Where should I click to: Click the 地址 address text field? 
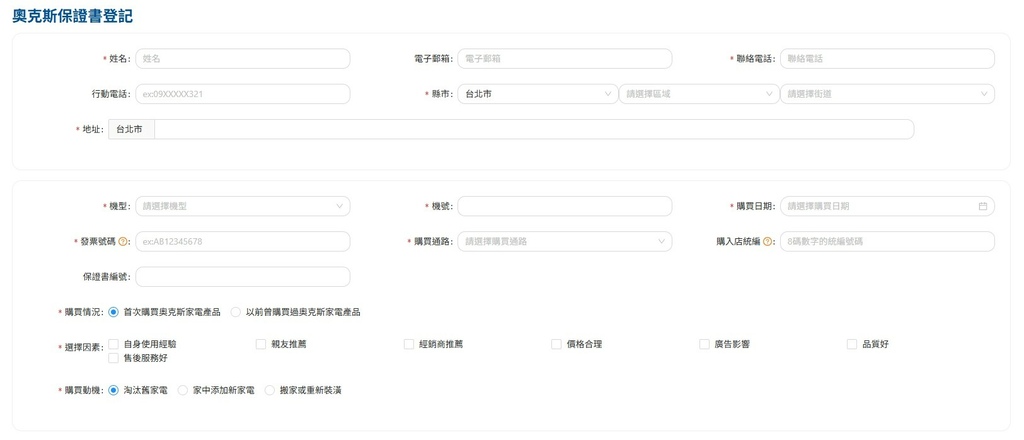(534, 129)
